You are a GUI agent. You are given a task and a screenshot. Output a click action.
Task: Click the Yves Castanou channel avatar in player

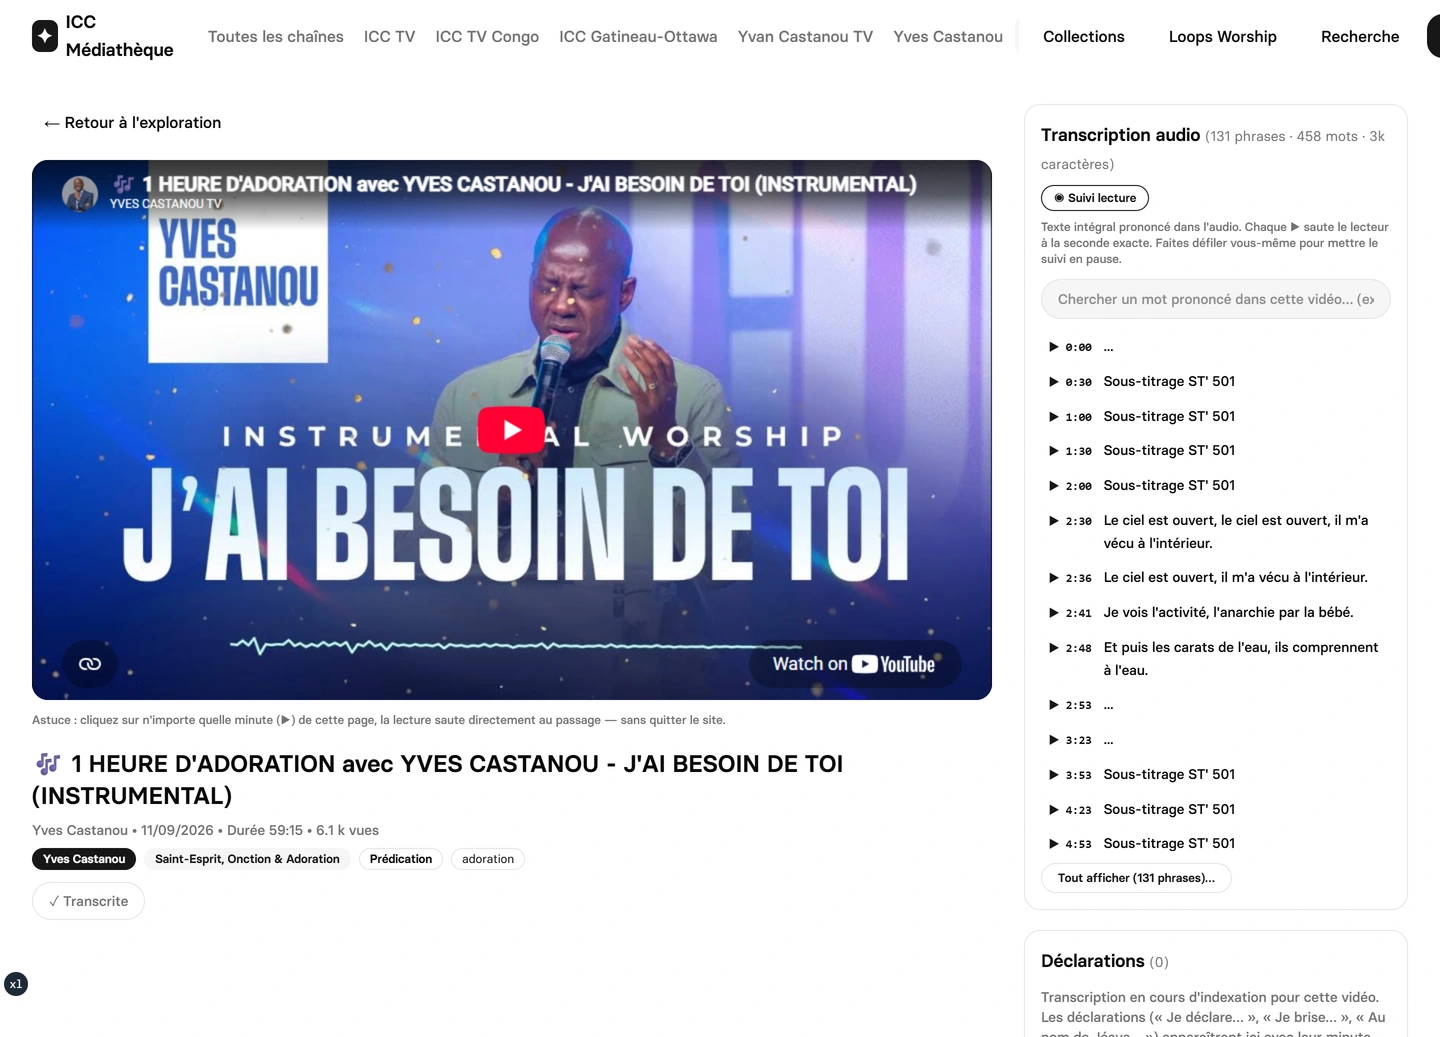(x=80, y=193)
